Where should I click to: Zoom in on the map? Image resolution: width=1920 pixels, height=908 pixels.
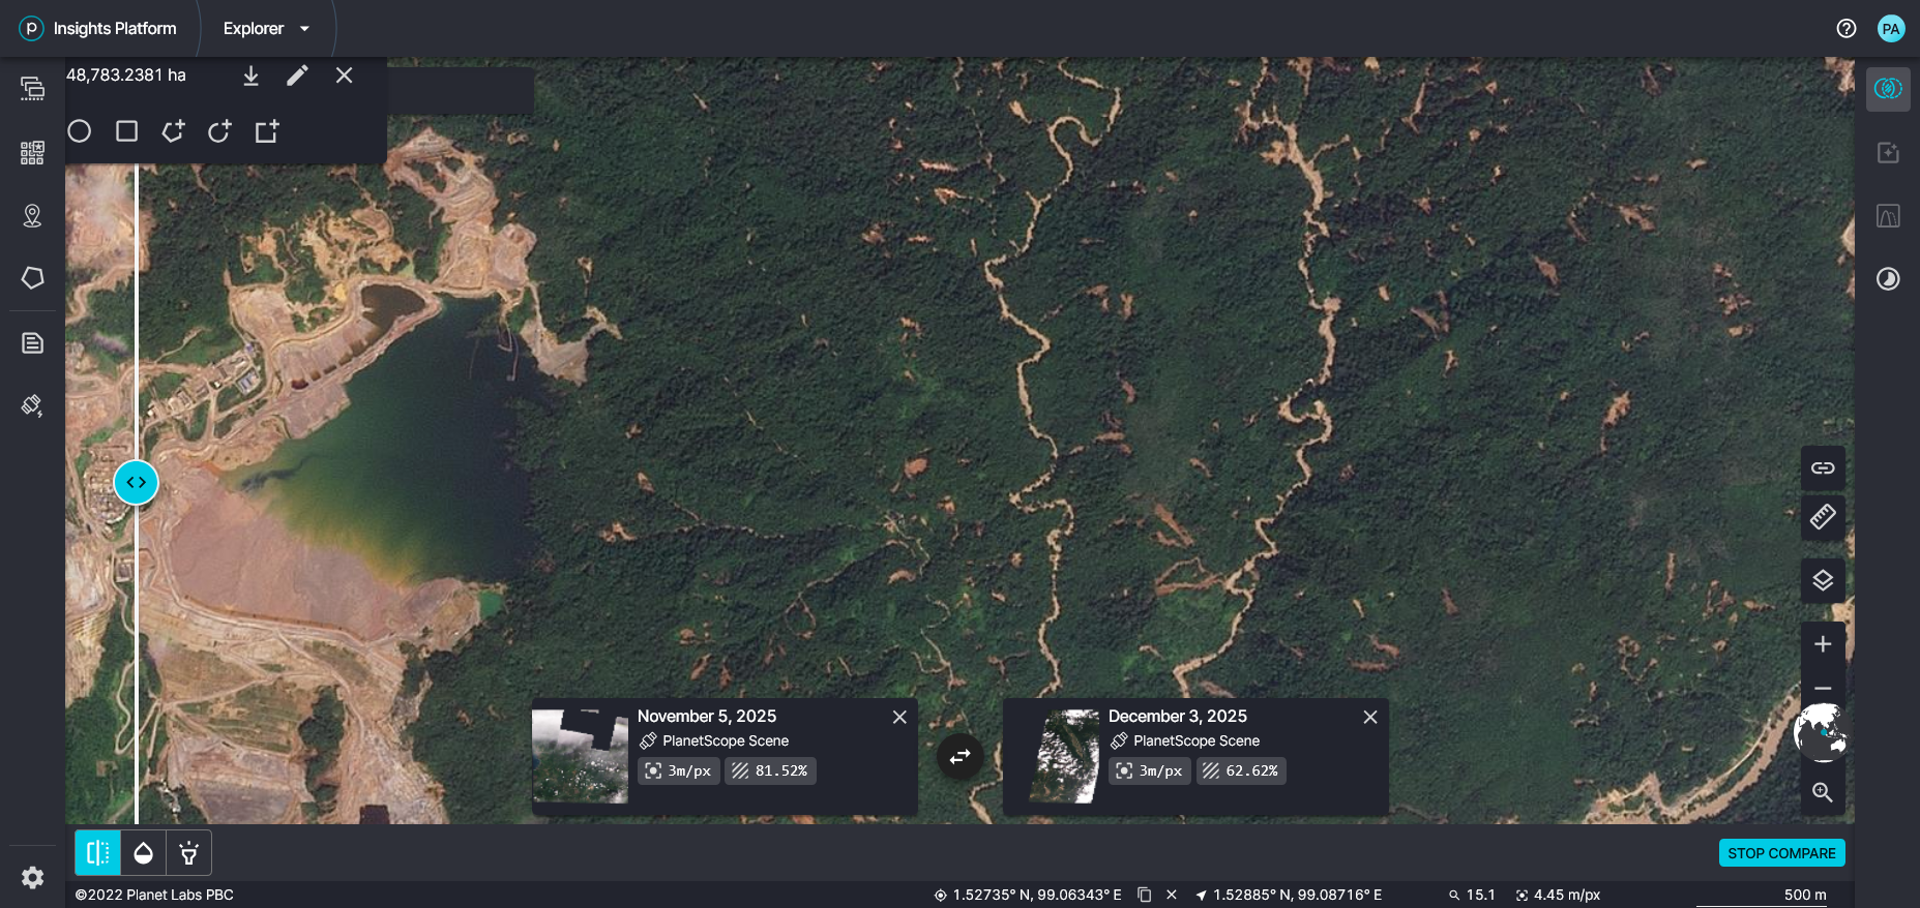coord(1823,644)
